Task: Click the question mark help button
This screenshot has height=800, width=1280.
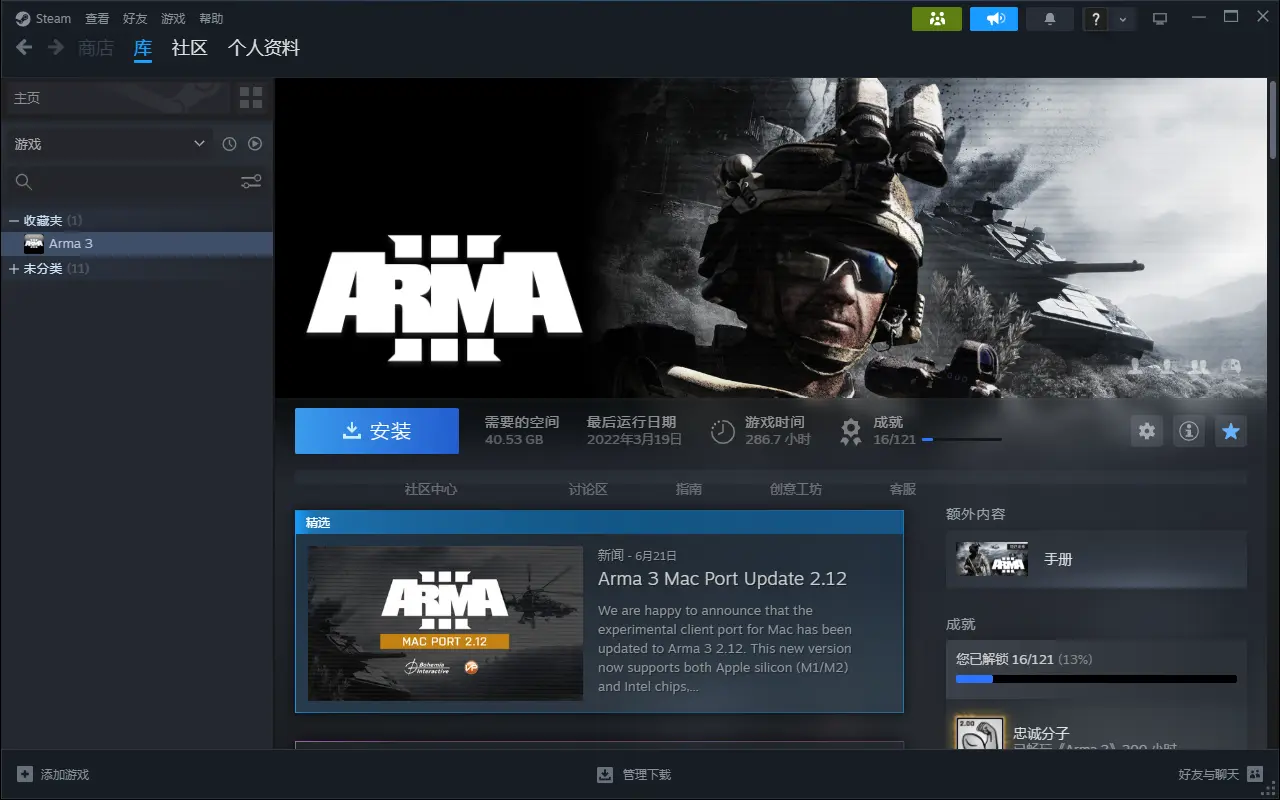Action: (x=1097, y=19)
